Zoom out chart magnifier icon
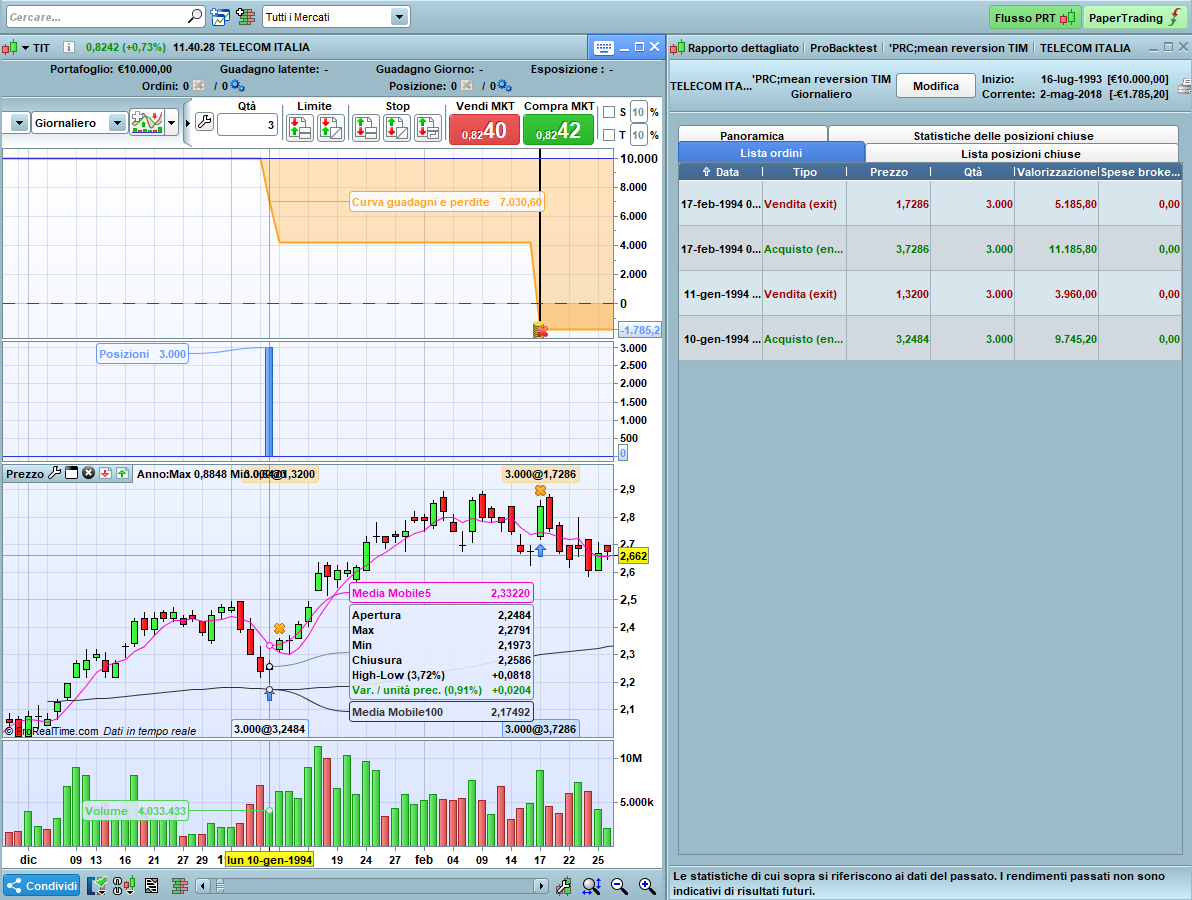 619,886
